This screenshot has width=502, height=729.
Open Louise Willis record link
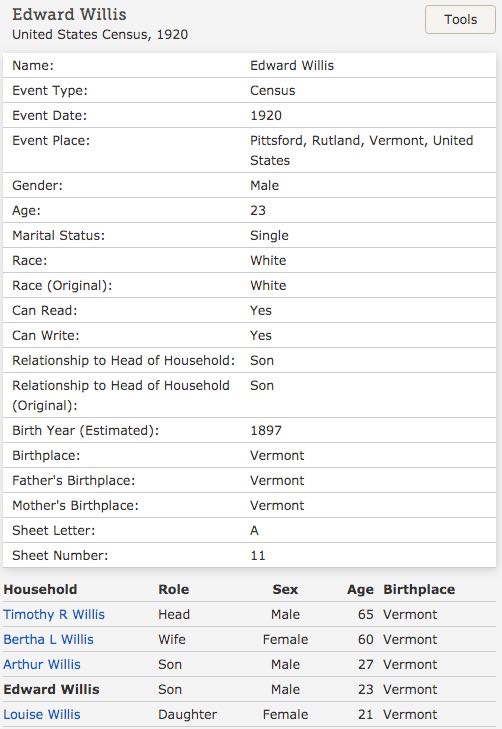pyautogui.click(x=42, y=715)
